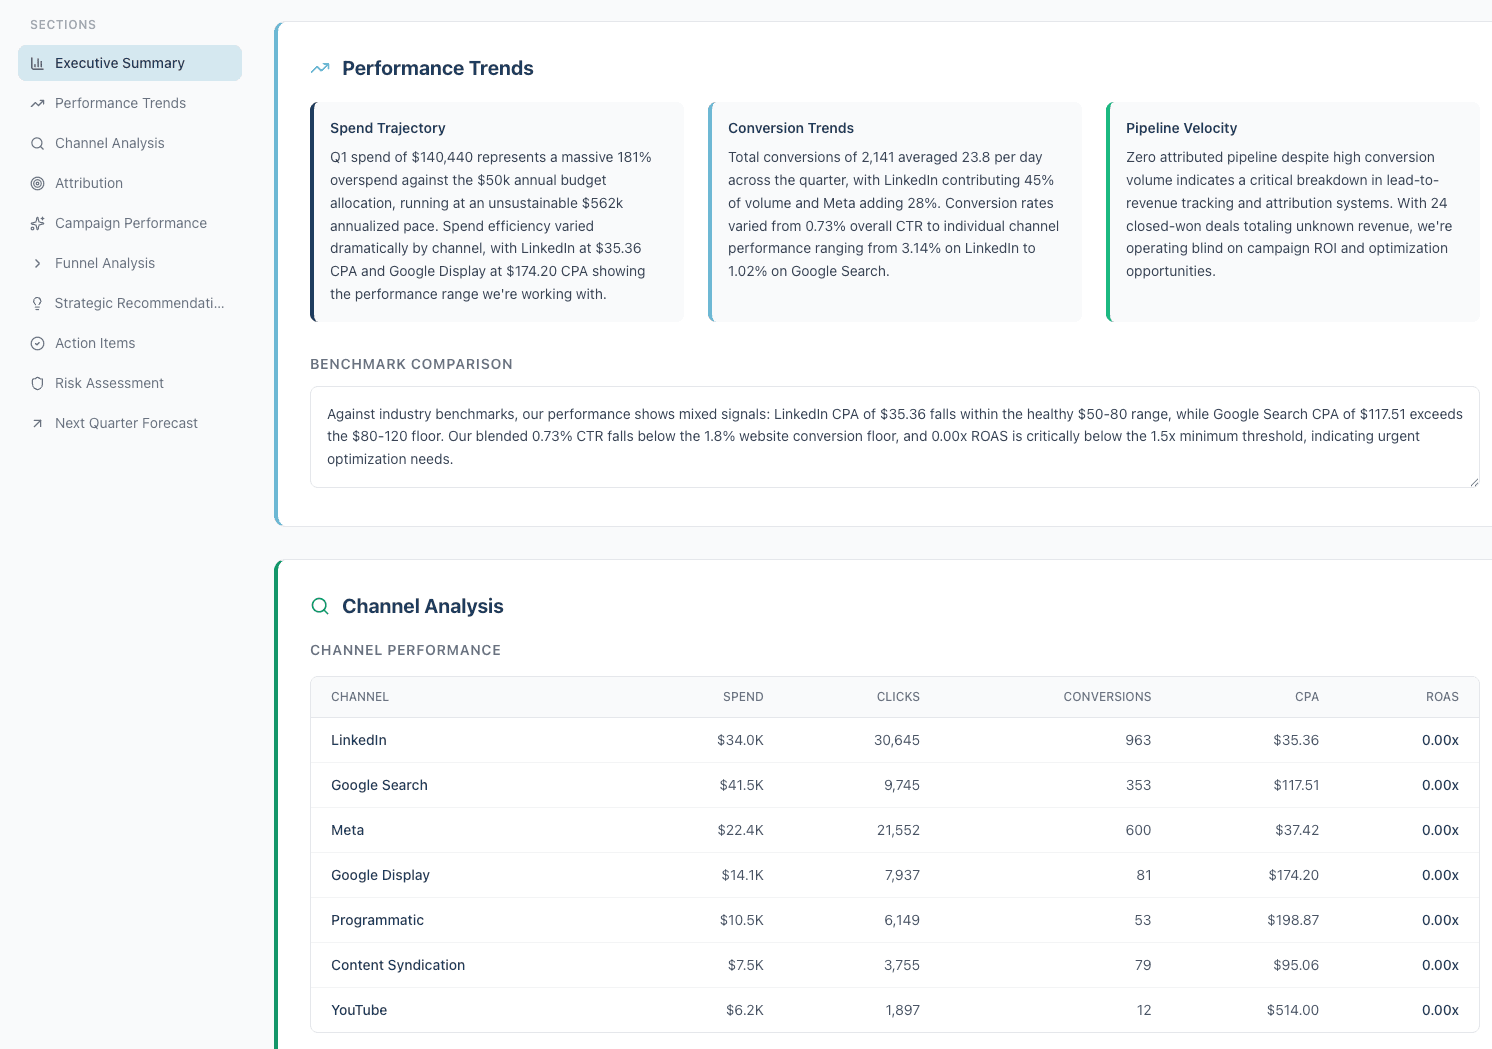Open the Attribution section from the sidebar
Image resolution: width=1492 pixels, height=1049 pixels.
click(89, 183)
